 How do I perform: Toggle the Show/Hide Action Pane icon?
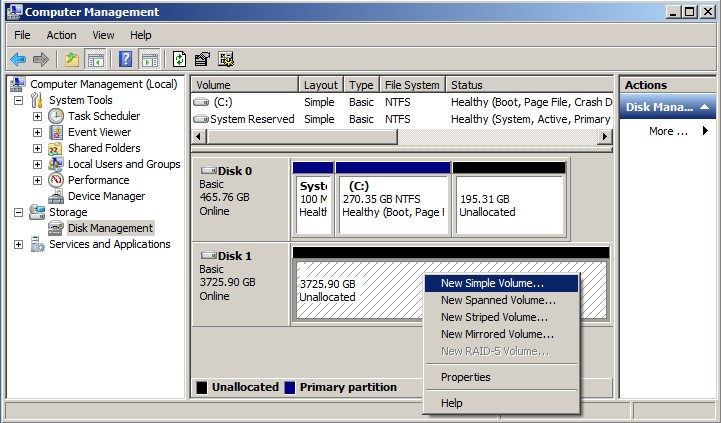[x=150, y=59]
